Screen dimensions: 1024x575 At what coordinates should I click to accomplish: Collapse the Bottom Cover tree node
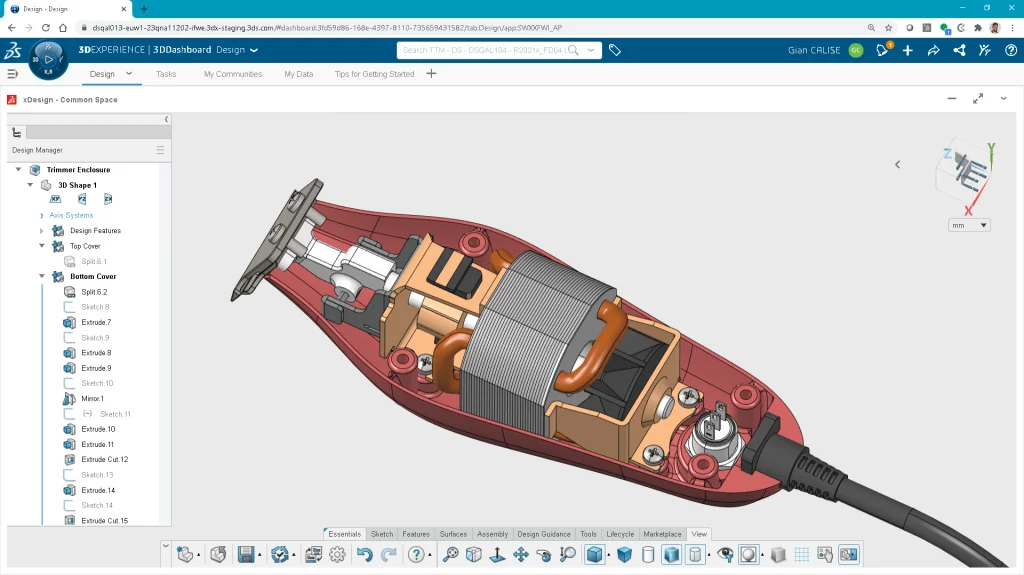tap(42, 276)
